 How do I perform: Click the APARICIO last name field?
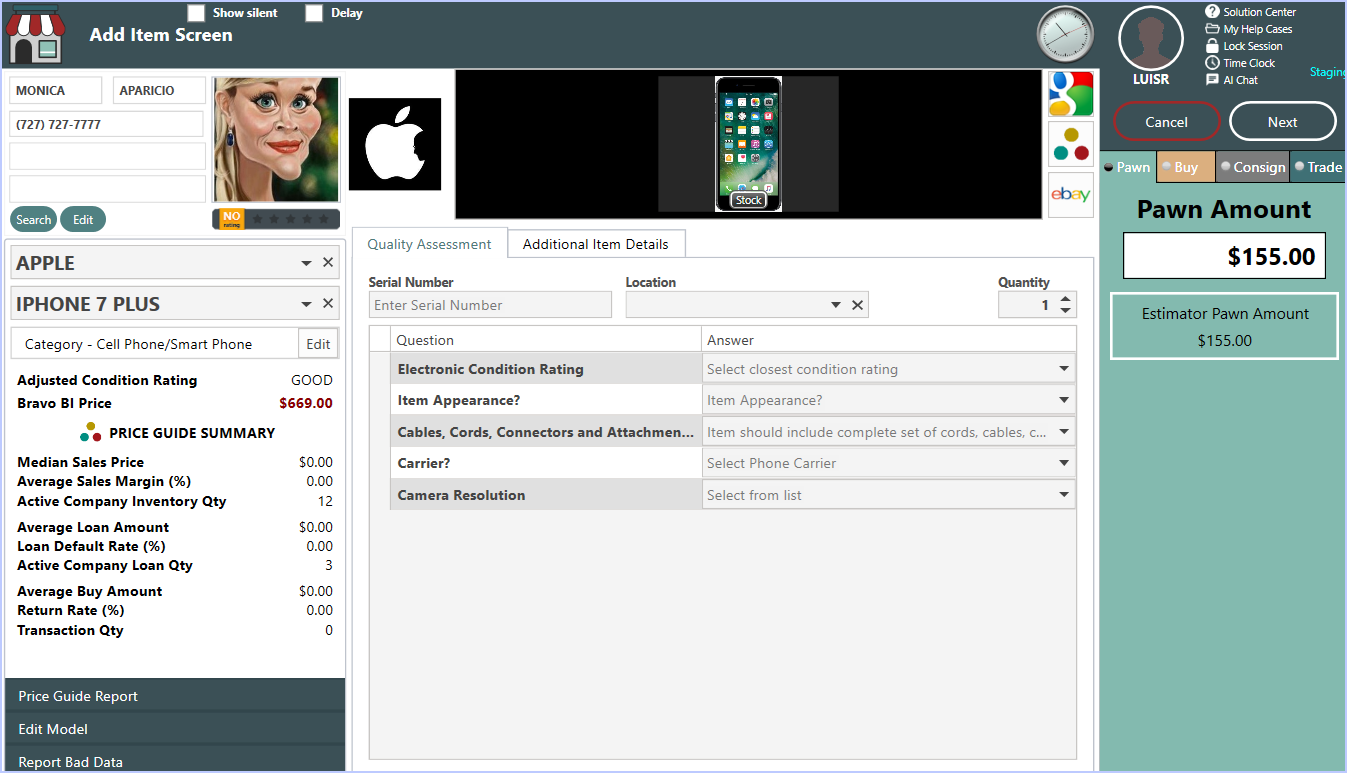tap(160, 91)
